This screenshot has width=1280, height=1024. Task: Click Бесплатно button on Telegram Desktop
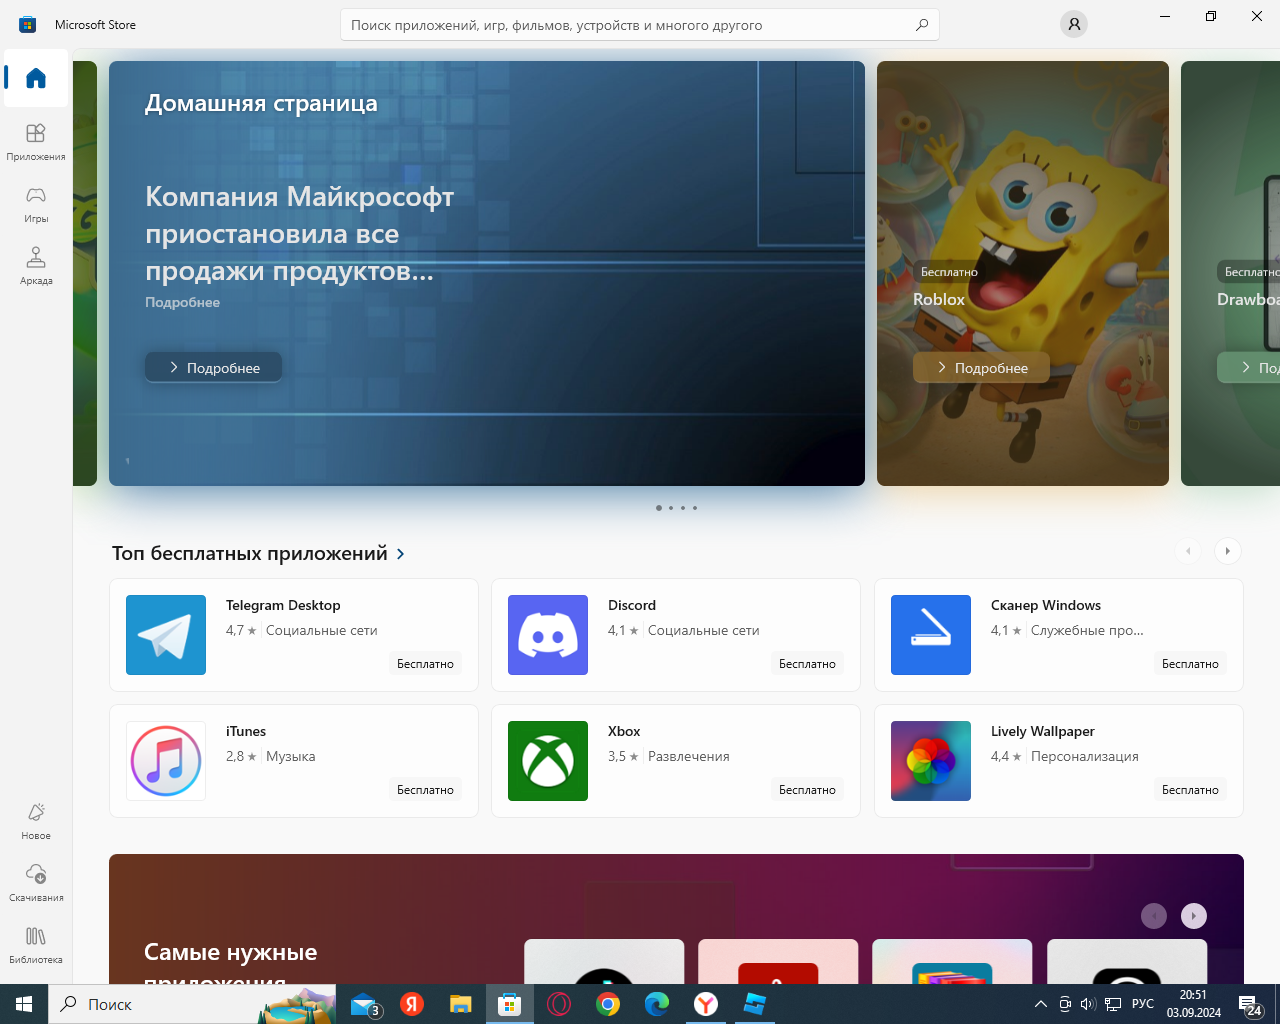point(425,663)
